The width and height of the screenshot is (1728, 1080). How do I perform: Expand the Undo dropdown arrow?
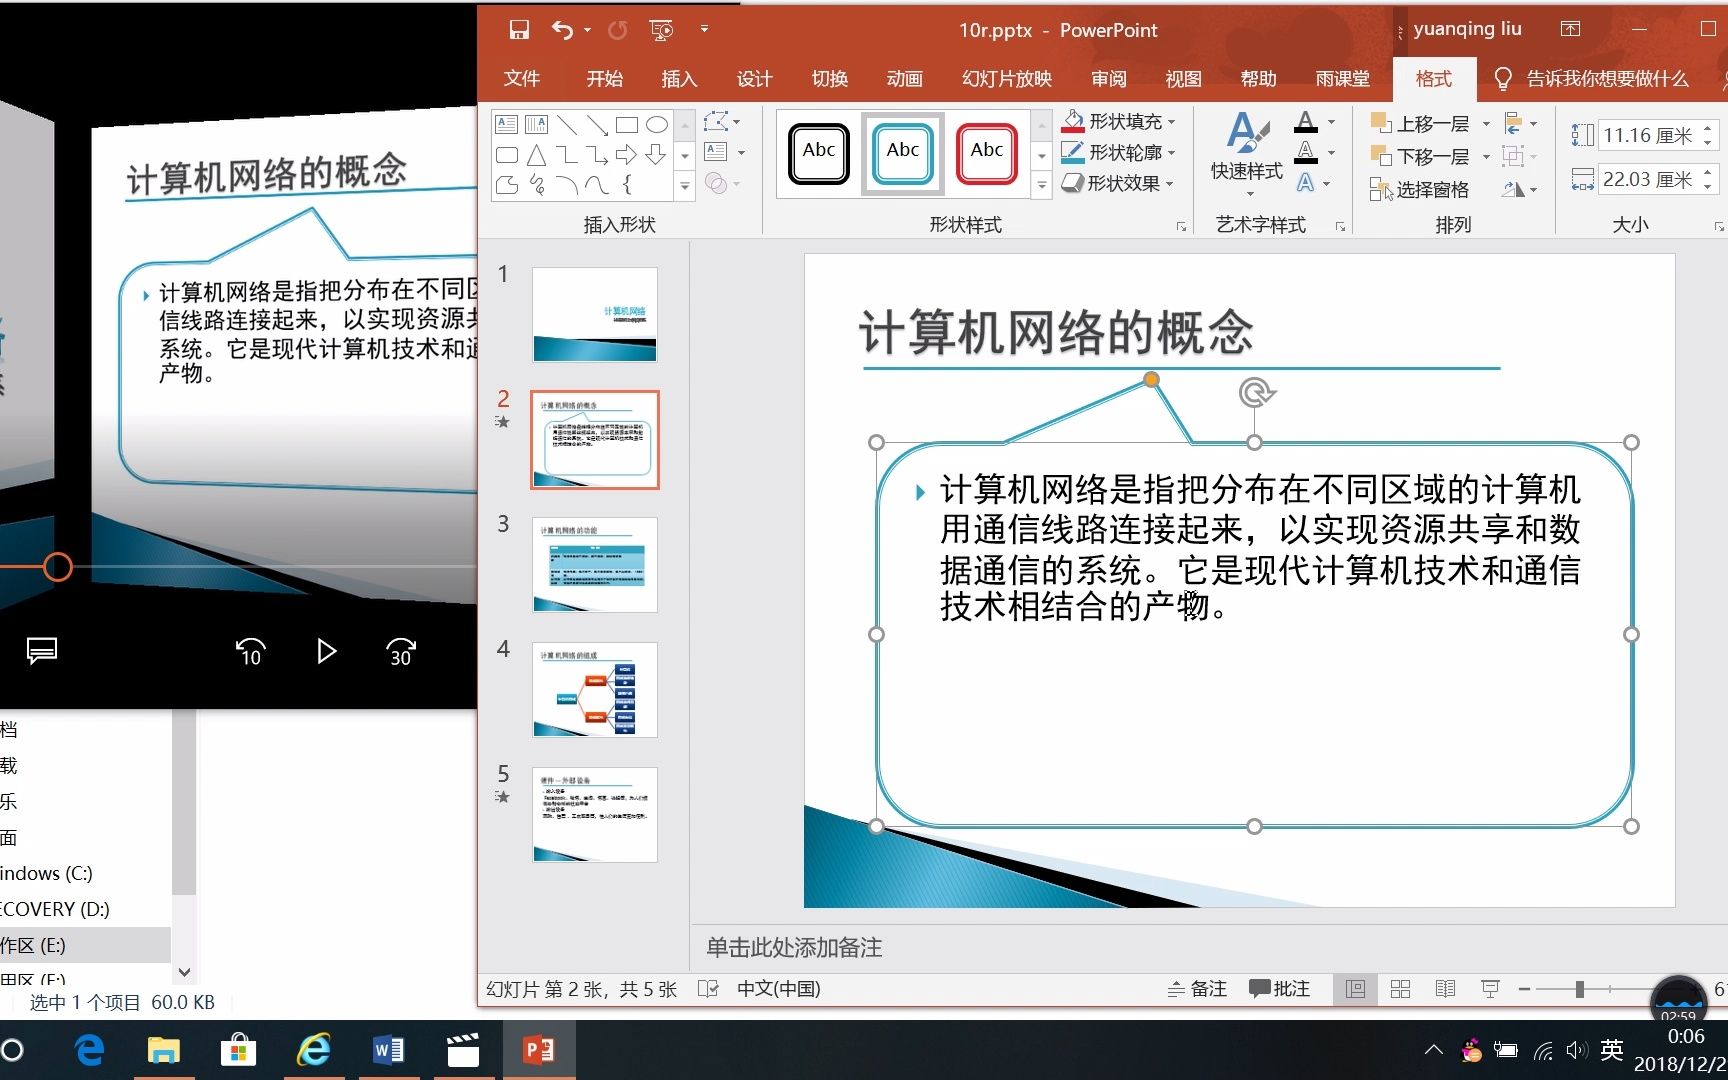pos(585,30)
